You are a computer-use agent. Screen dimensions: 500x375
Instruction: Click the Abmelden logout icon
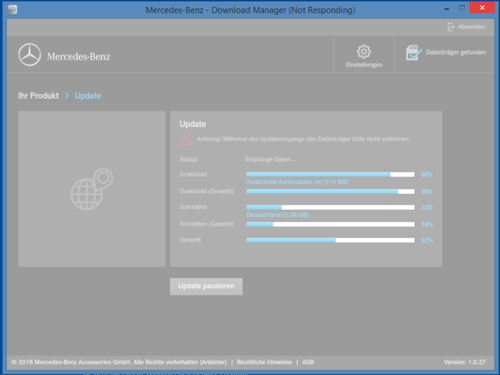[x=451, y=27]
